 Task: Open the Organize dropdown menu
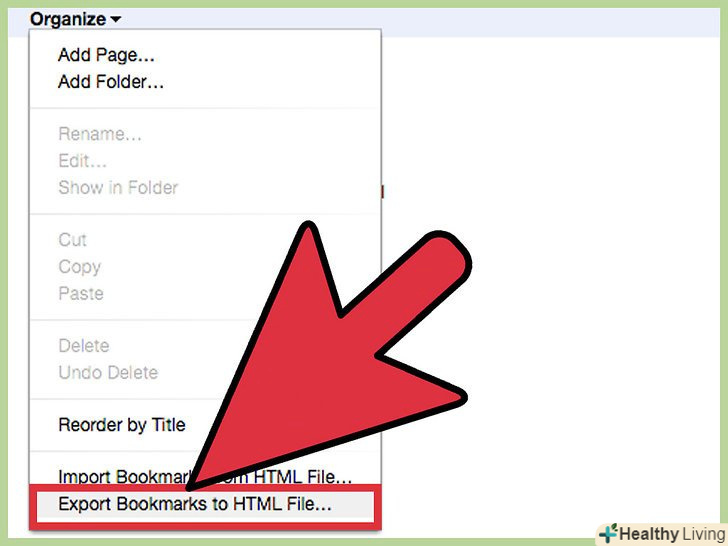point(75,20)
